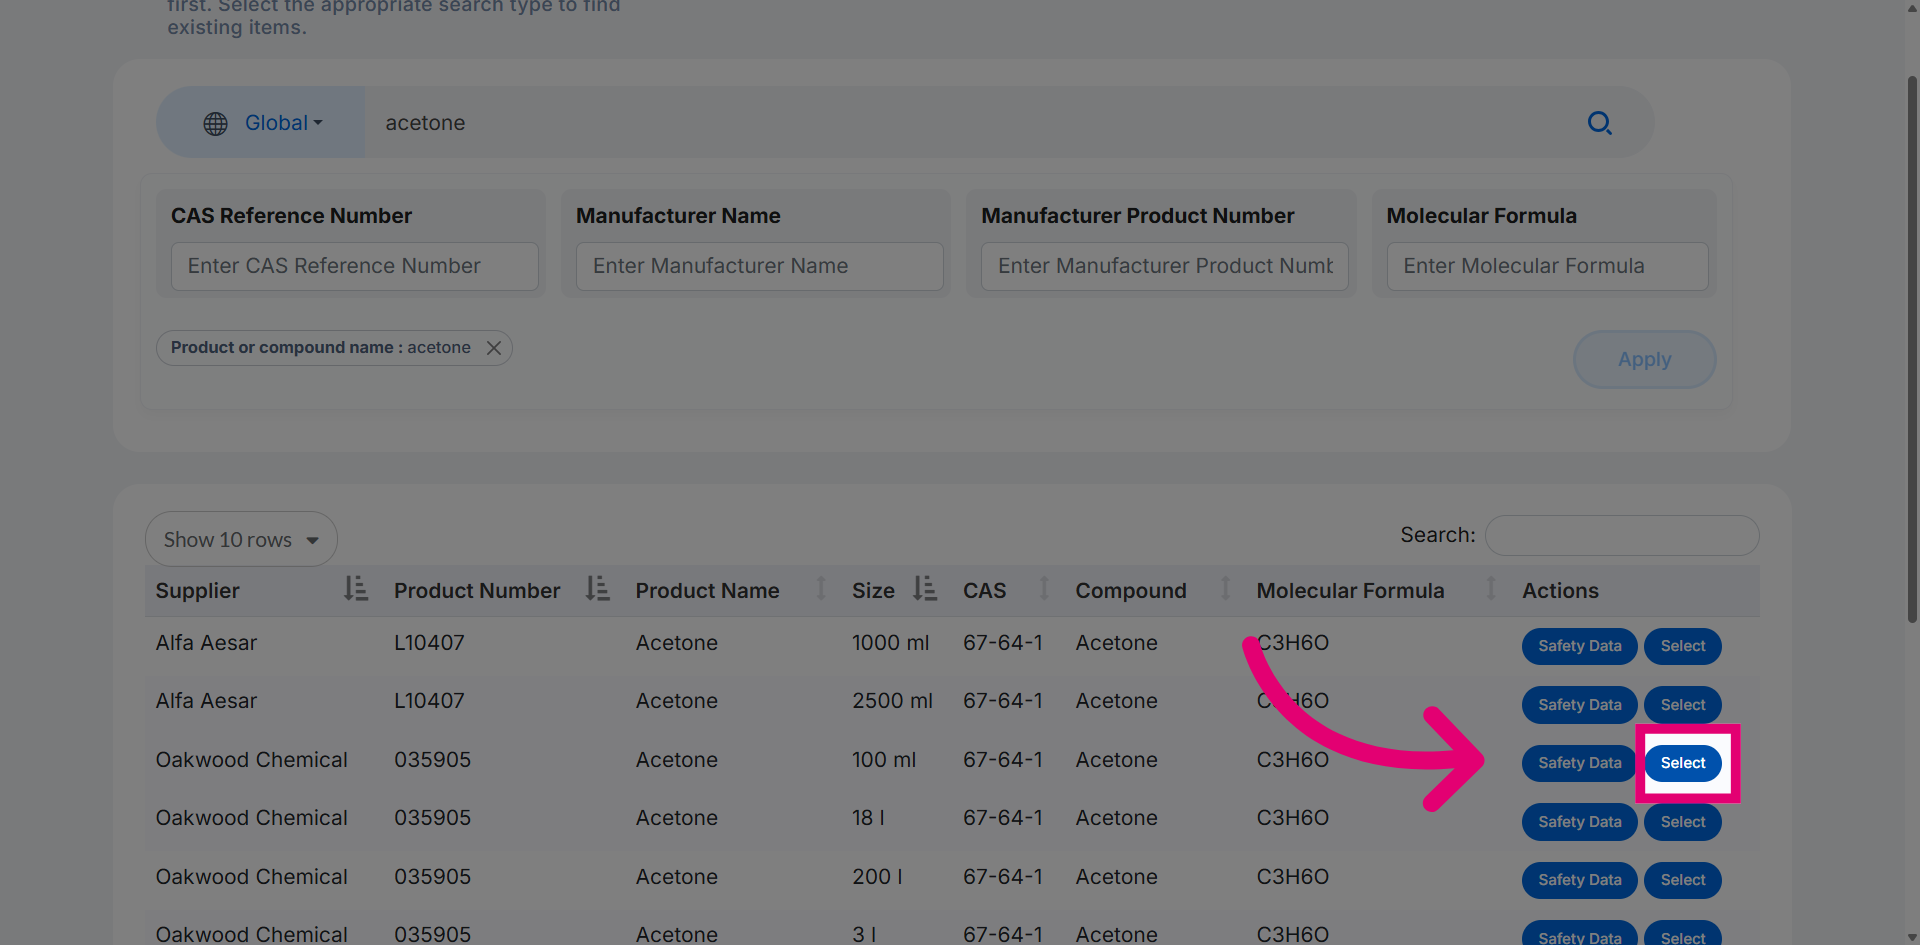Remove the acetone filter chip
Image resolution: width=1920 pixels, height=945 pixels.
point(493,348)
